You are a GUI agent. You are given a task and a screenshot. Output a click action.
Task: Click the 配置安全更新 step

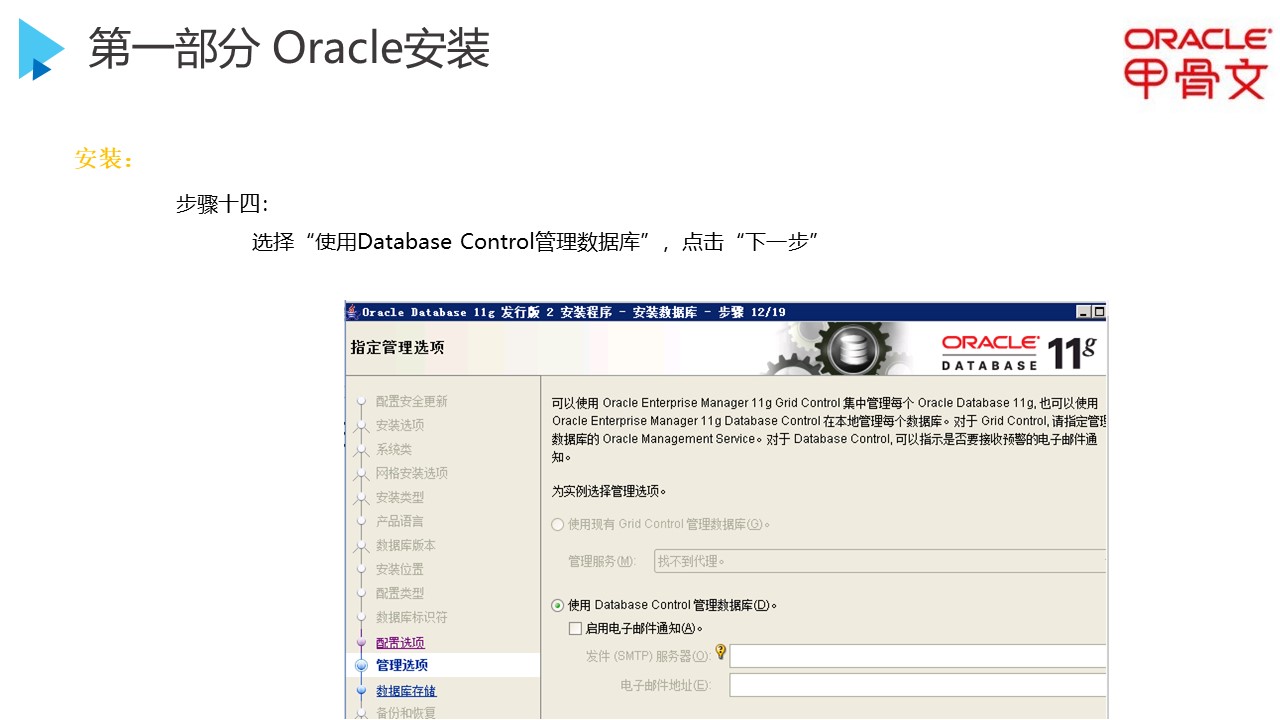point(412,401)
